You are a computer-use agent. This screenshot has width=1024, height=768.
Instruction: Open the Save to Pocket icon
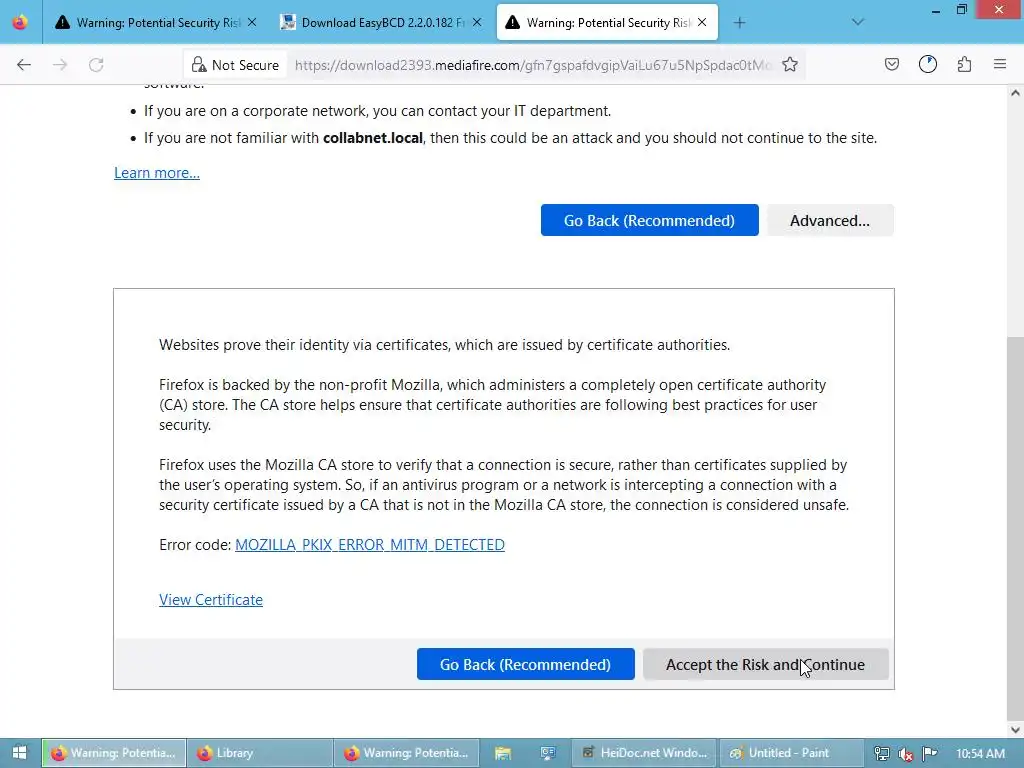coord(892,65)
